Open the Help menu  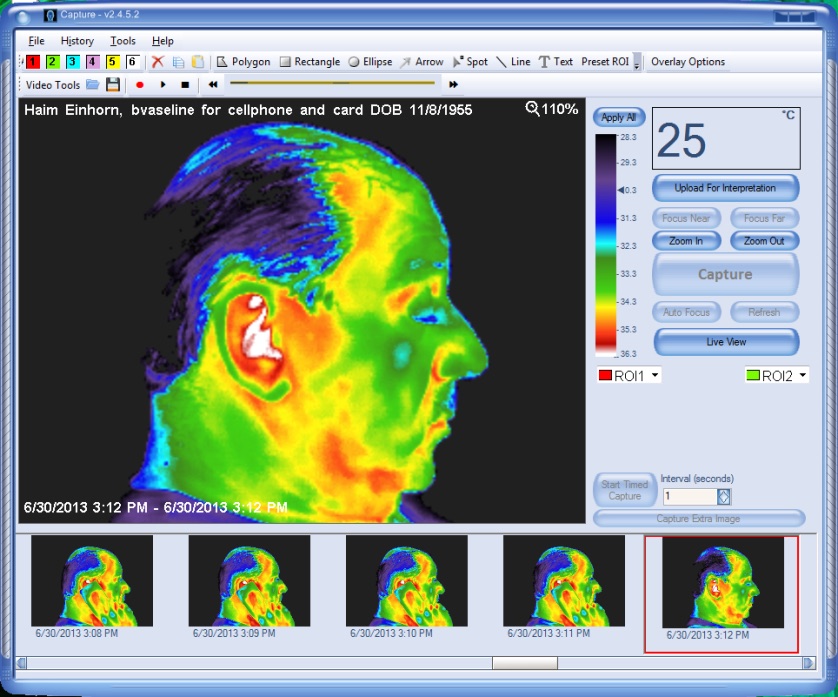162,41
